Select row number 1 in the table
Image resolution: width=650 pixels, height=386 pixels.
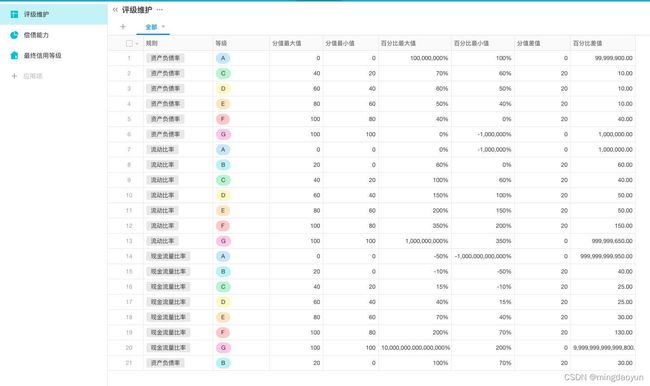[129, 58]
